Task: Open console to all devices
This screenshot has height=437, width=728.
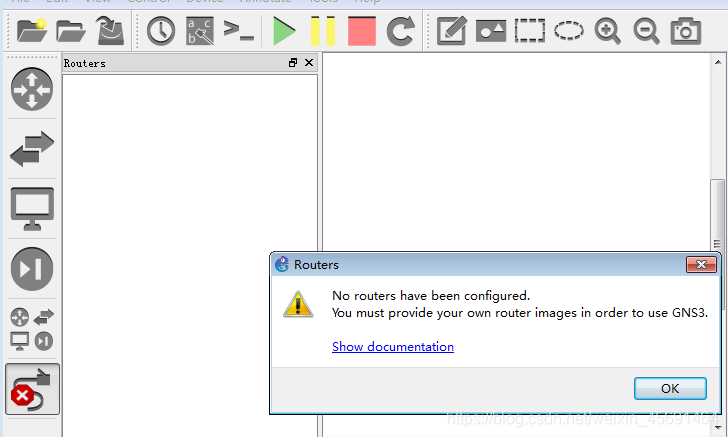Action: (239, 31)
